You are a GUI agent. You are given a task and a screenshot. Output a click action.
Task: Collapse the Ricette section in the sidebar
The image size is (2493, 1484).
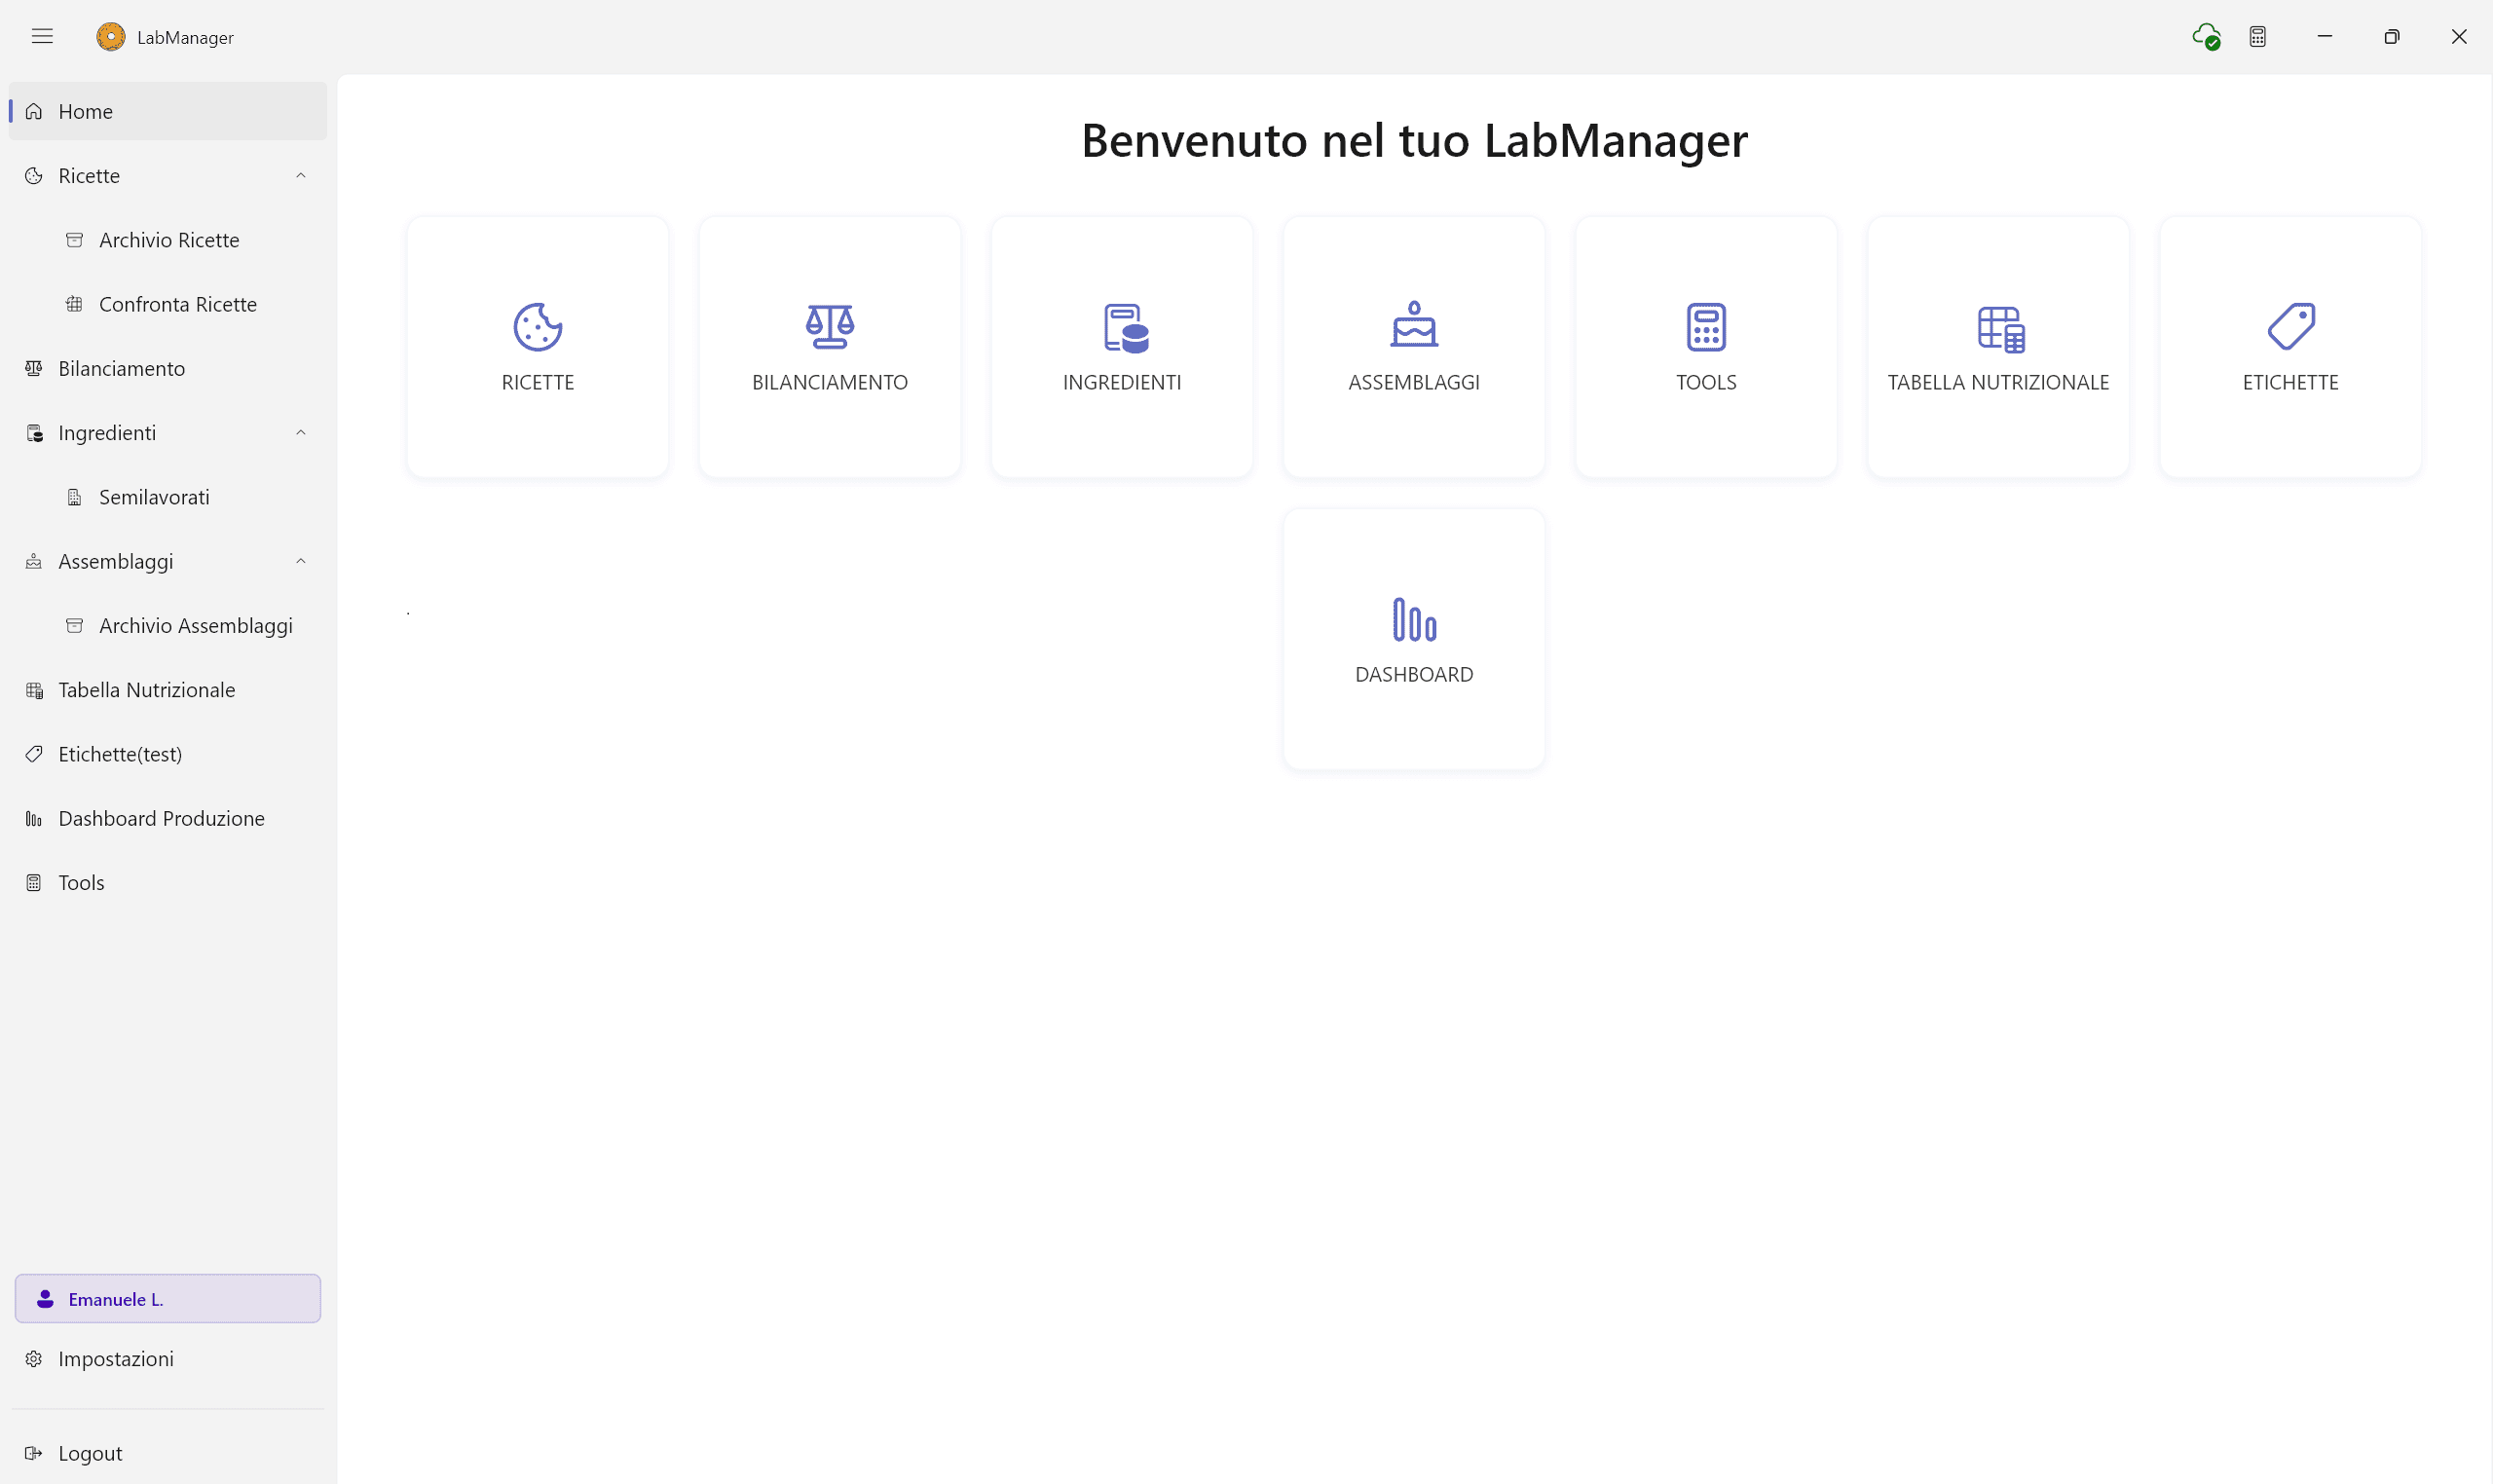300,176
